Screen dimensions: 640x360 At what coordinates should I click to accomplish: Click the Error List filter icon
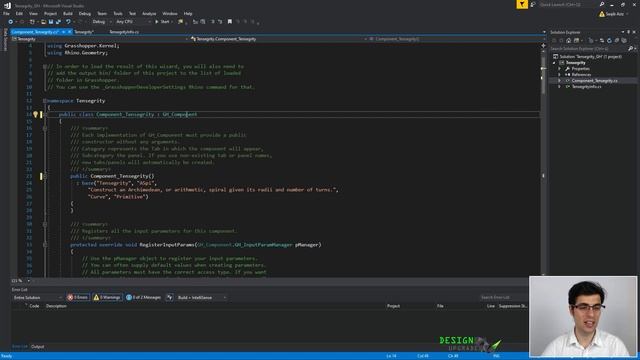[x=169, y=298]
